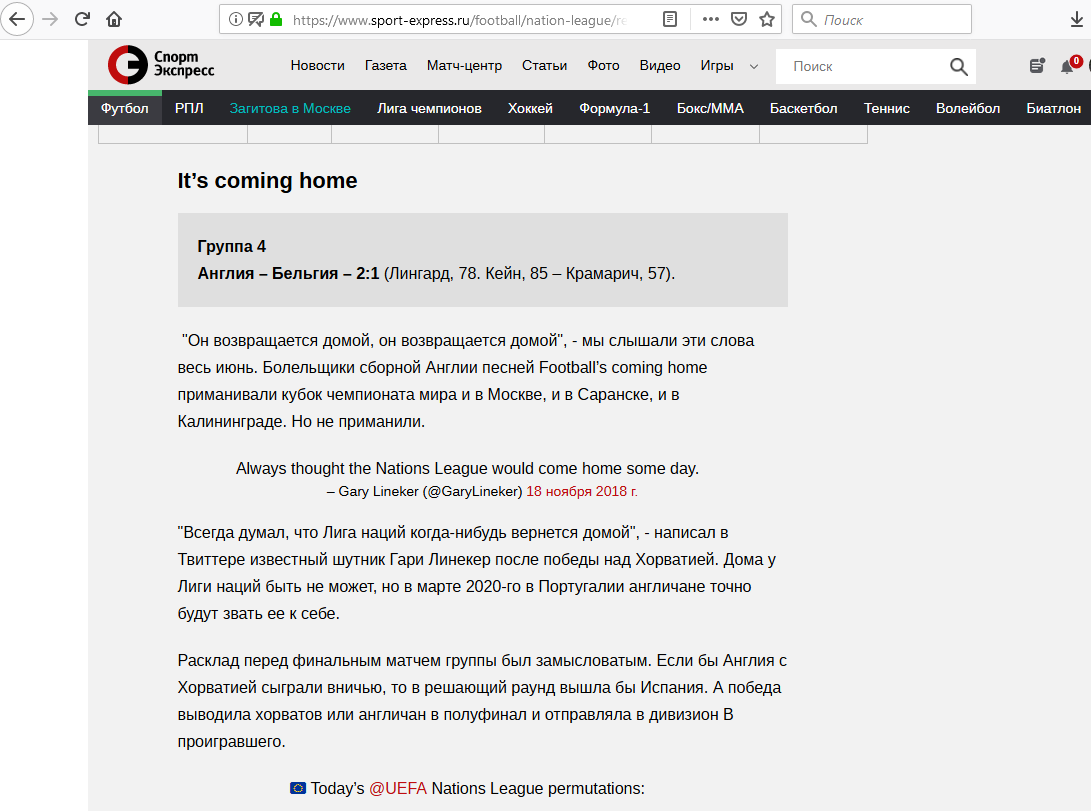The height and width of the screenshot is (811, 1091).
Task: Open notifications bell with red badge
Action: (1068, 67)
